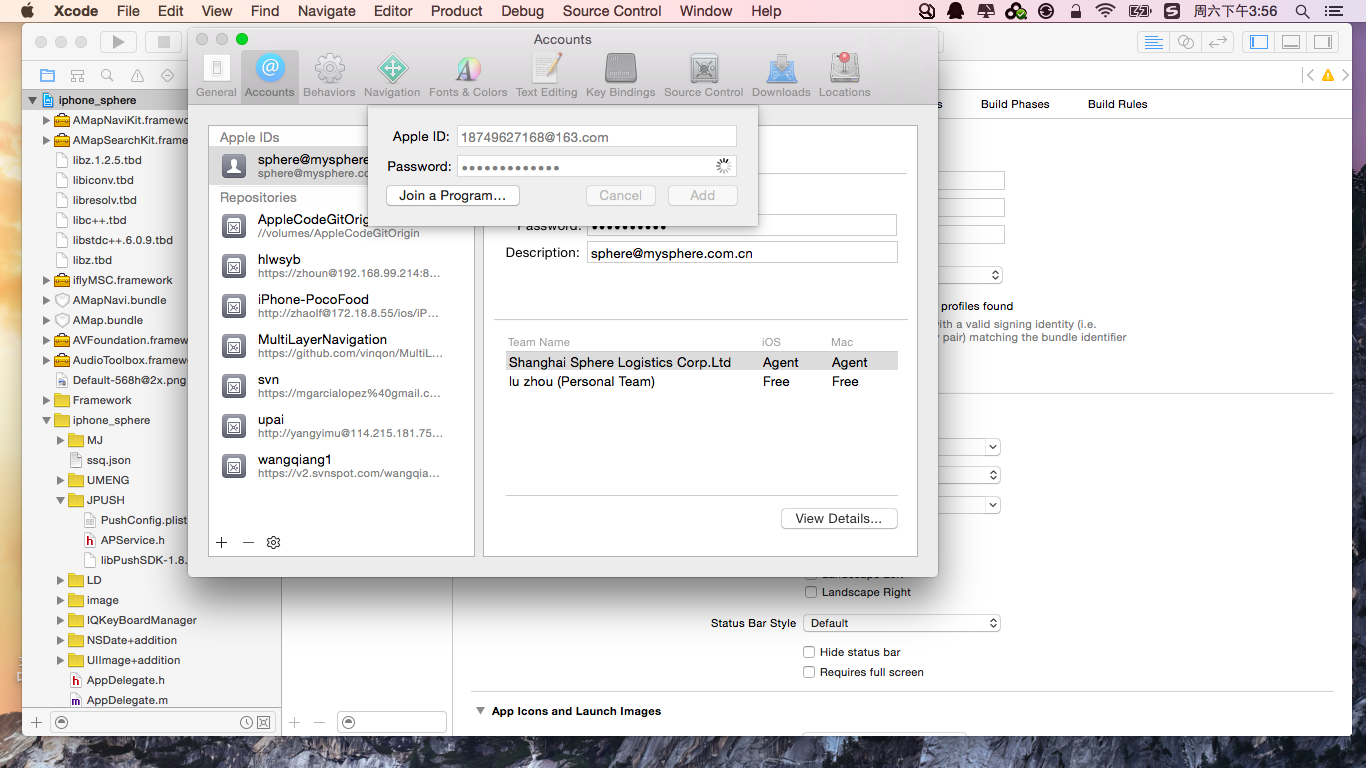Click add account plus icon
The image size is (1366, 768).
[x=222, y=542]
